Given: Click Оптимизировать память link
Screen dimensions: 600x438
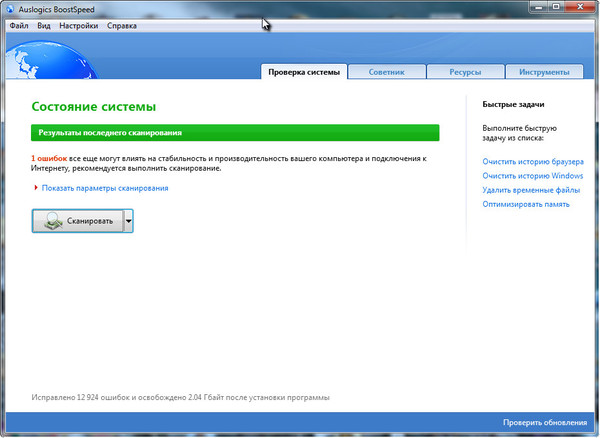Looking at the screenshot, I should coord(526,204).
